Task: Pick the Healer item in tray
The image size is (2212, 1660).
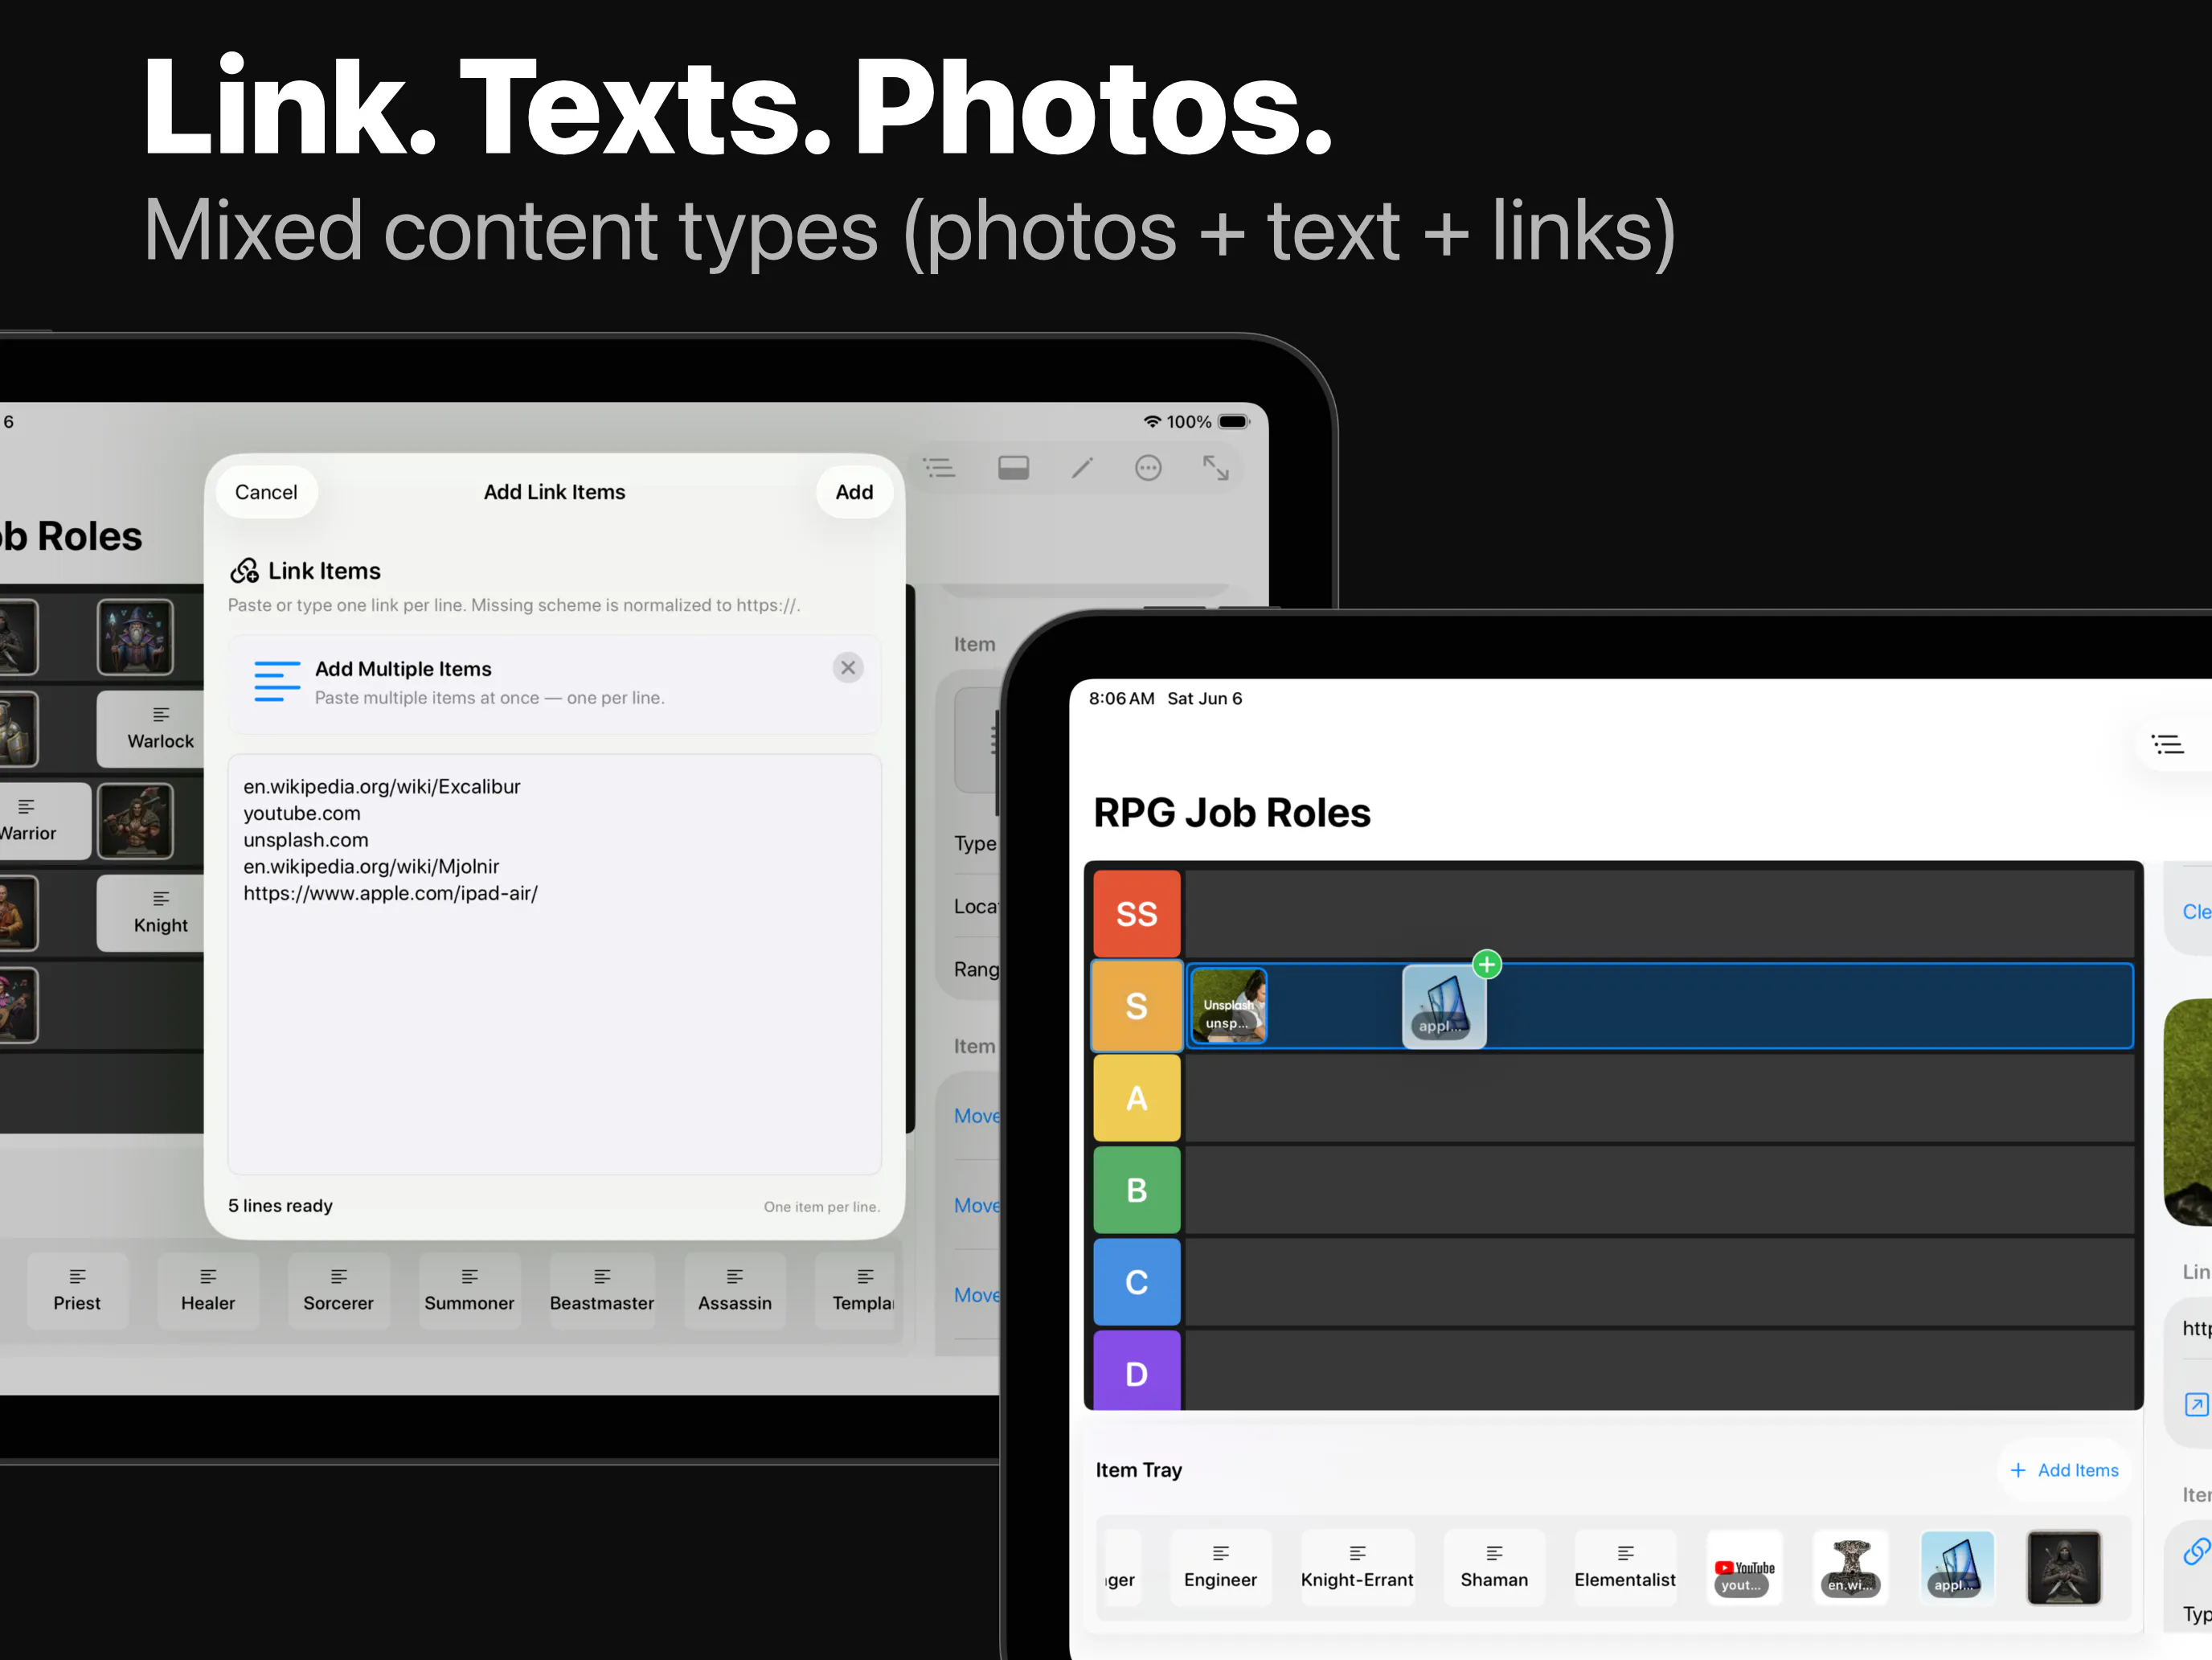Action: (208, 1290)
